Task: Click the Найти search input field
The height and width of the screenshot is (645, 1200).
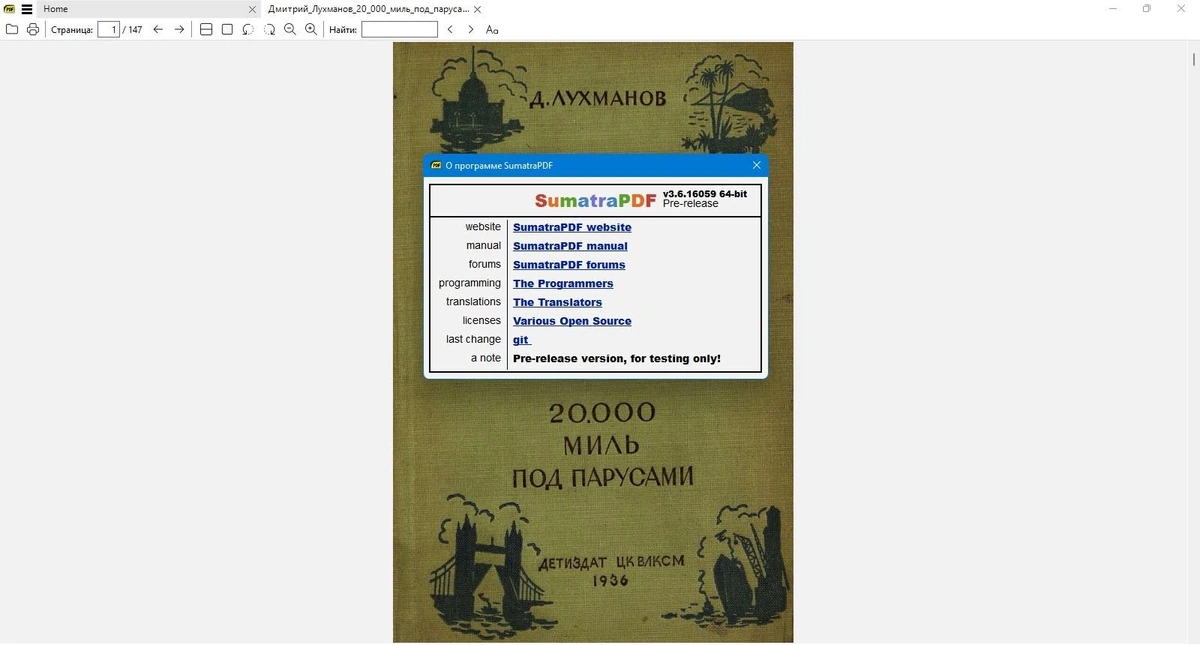Action: pos(399,29)
